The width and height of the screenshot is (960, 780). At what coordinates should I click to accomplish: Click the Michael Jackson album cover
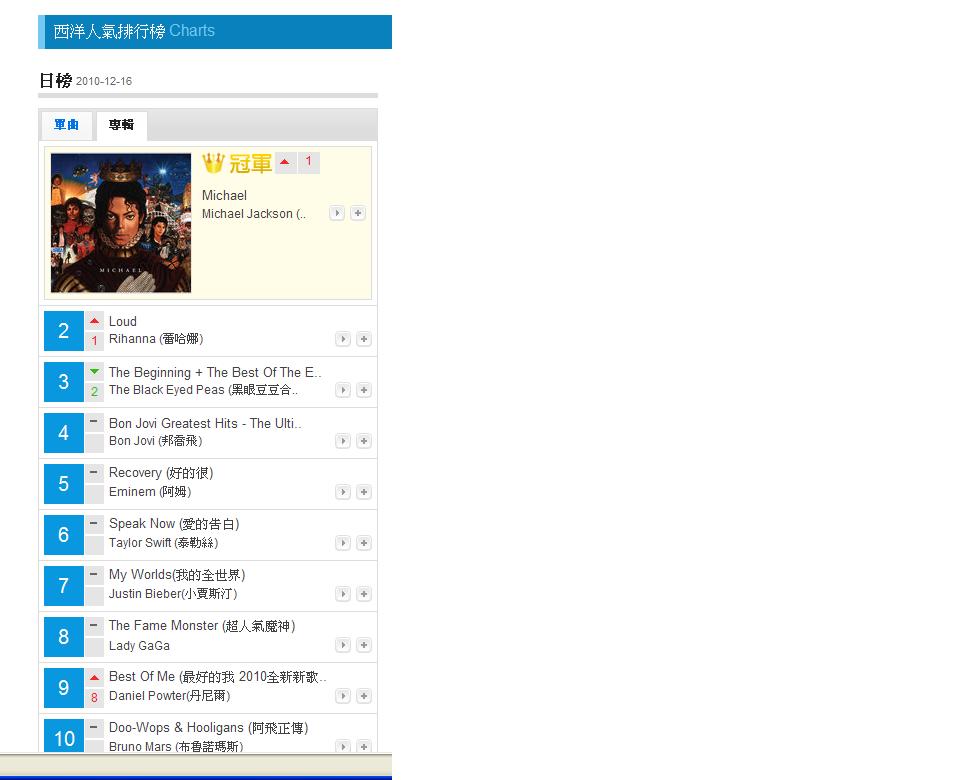point(120,222)
